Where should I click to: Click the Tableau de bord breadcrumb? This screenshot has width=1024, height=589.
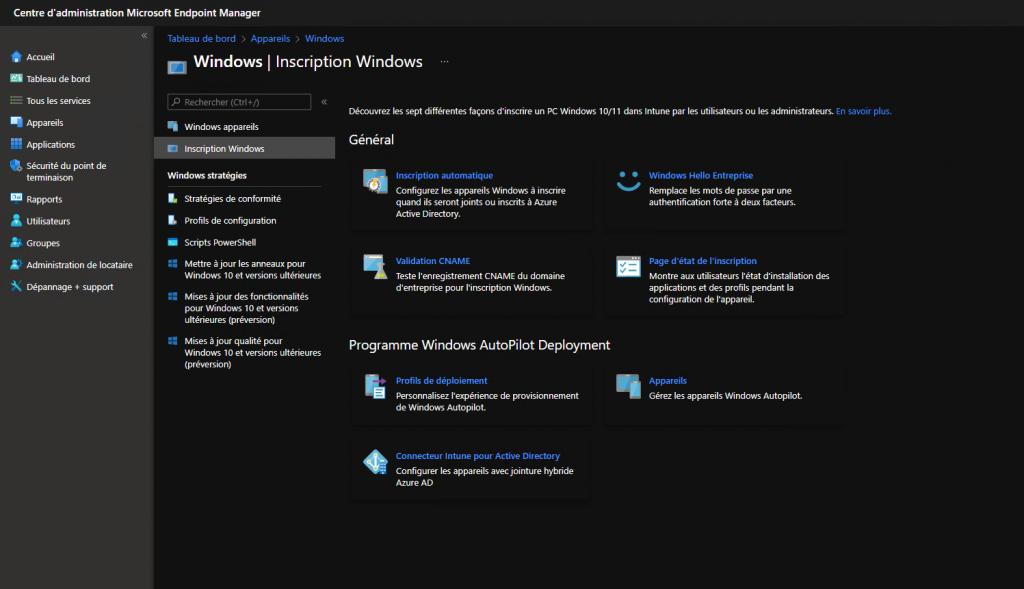(x=201, y=39)
